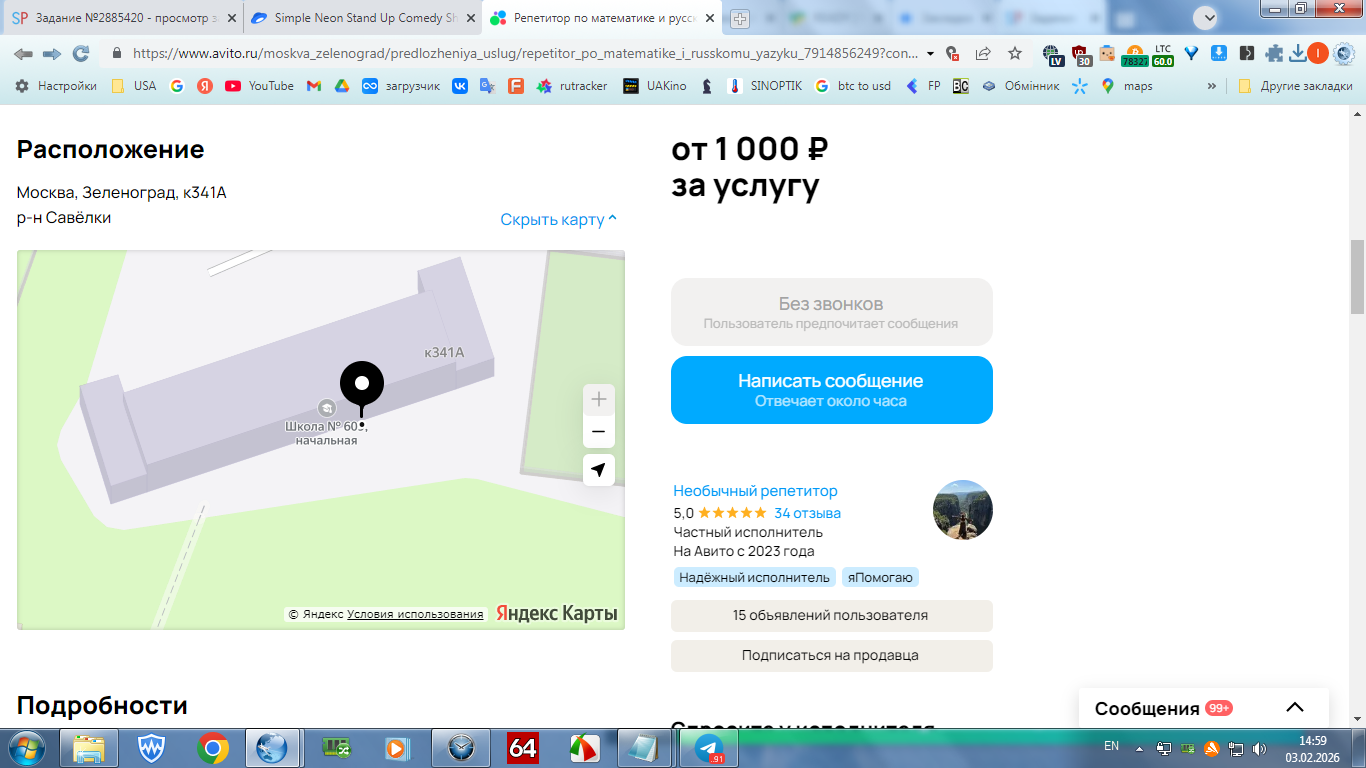Show more bookmarks with the chevron
The width and height of the screenshot is (1366, 768).
point(1212,86)
